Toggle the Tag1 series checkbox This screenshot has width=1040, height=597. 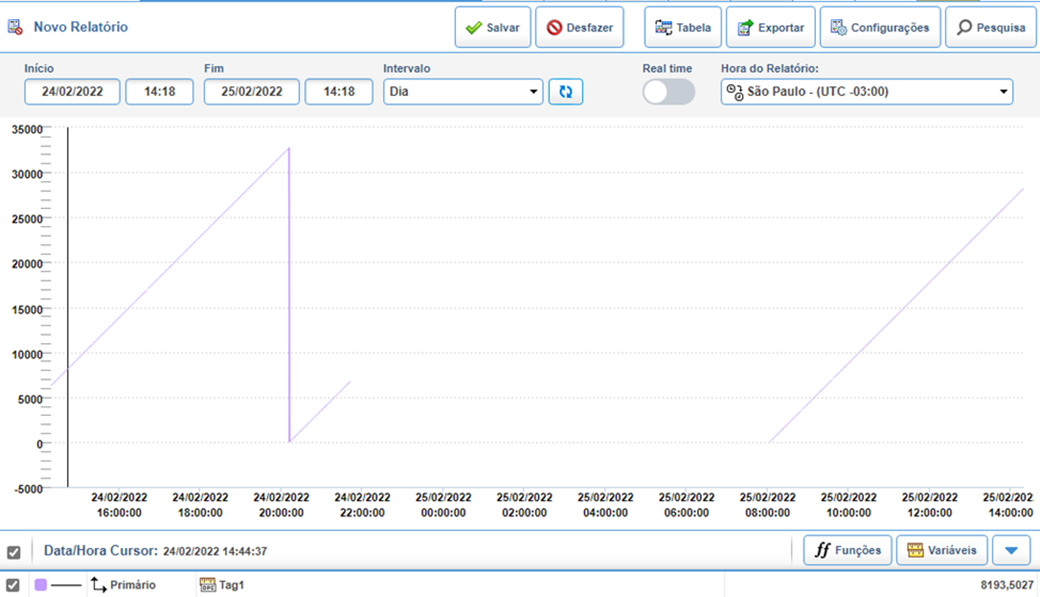coord(13,585)
